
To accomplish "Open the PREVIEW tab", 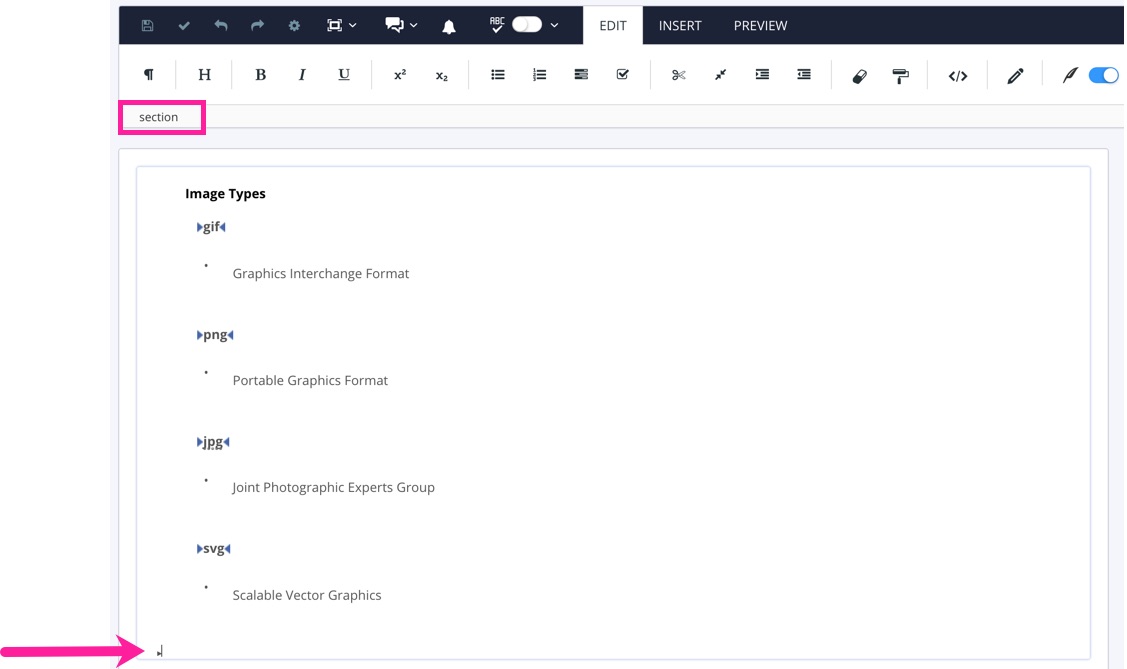I will 760,25.
